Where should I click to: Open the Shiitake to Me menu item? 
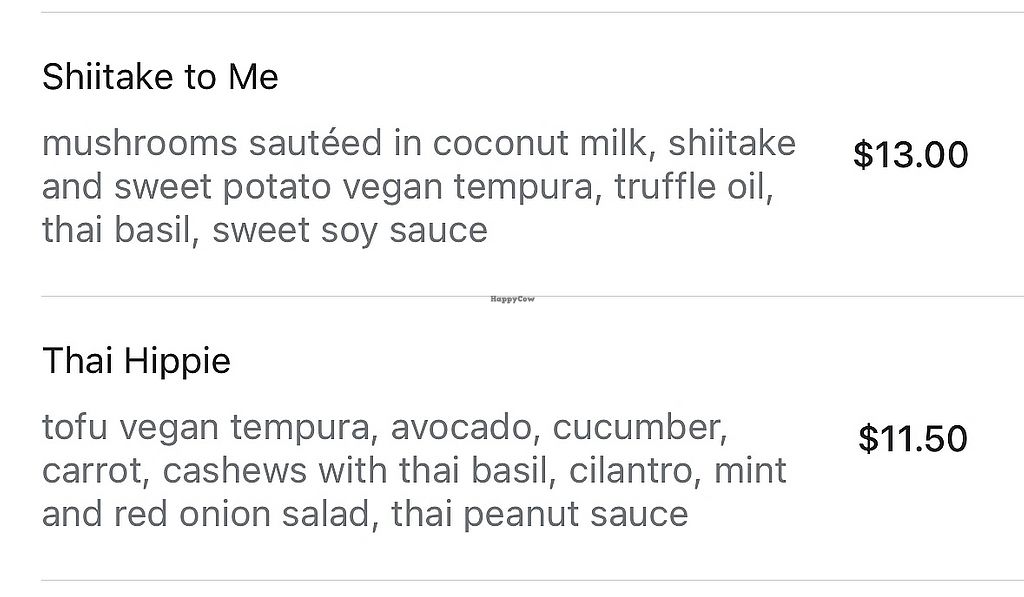coord(160,77)
